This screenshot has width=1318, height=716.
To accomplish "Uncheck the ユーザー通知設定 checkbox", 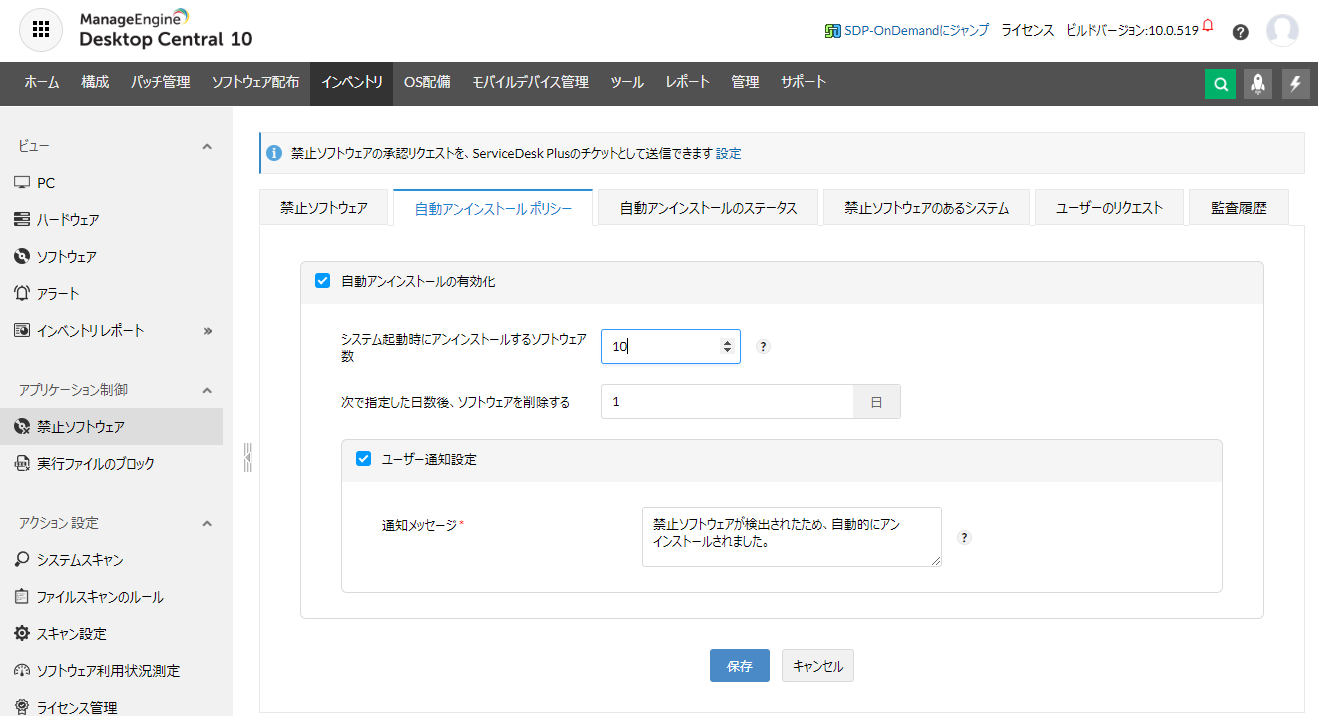I will 364,459.
